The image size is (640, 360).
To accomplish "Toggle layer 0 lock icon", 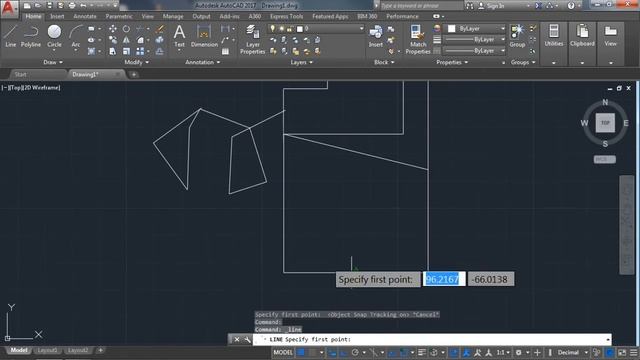I will (x=289, y=29).
